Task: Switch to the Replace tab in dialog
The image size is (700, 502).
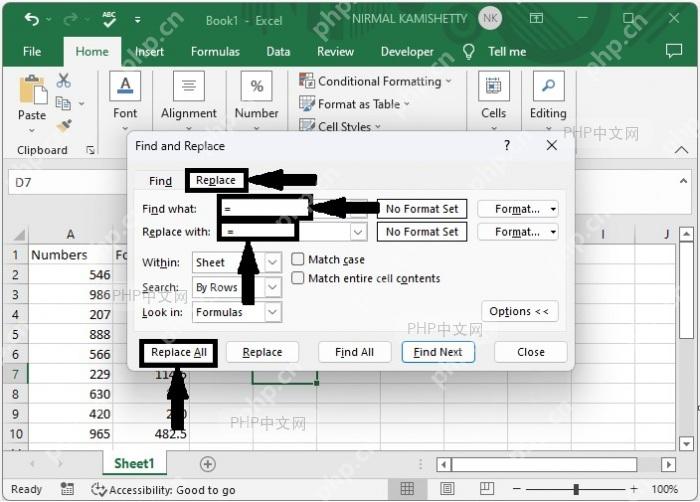Action: click(x=216, y=180)
